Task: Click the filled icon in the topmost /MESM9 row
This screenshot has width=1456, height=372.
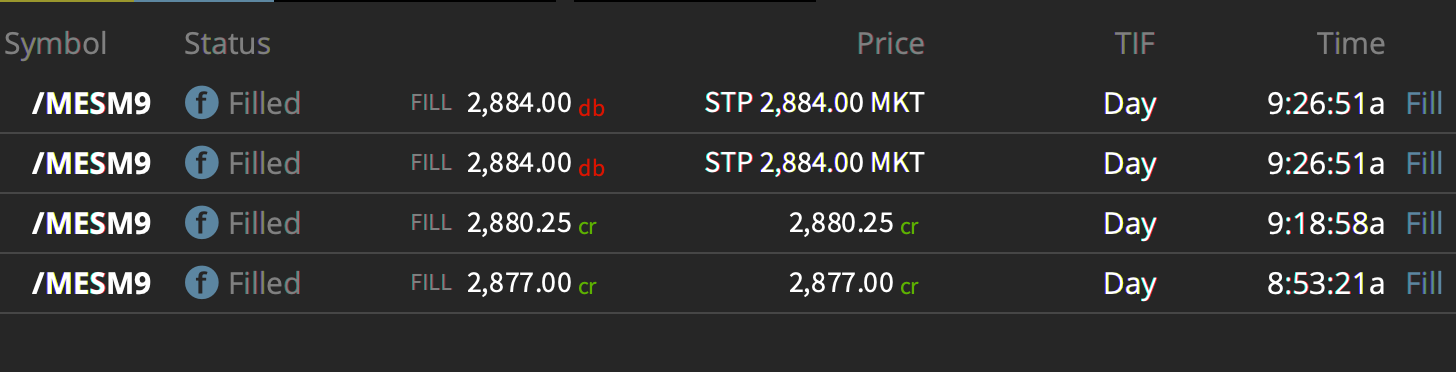Action: (x=202, y=103)
